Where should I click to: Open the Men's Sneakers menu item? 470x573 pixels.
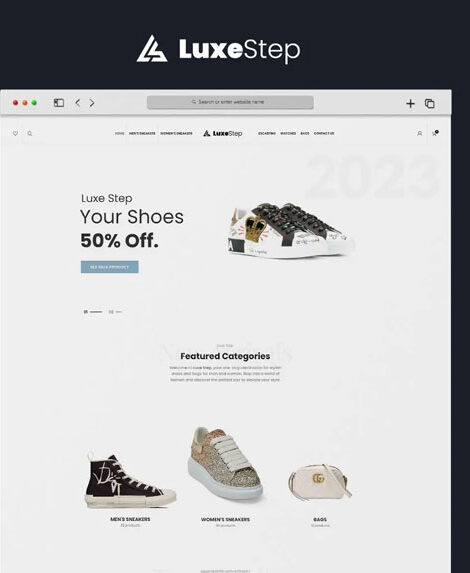142,133
